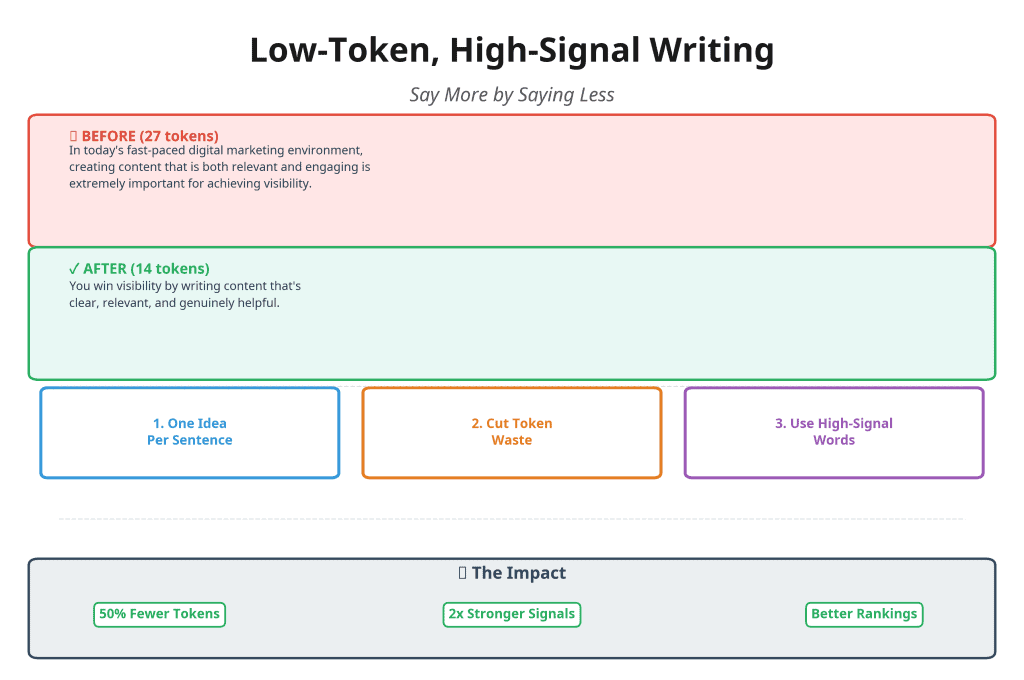Click the "BEFORE (27 tokens)" heading
Viewport: 1024px width, 680px height.
coord(150,136)
